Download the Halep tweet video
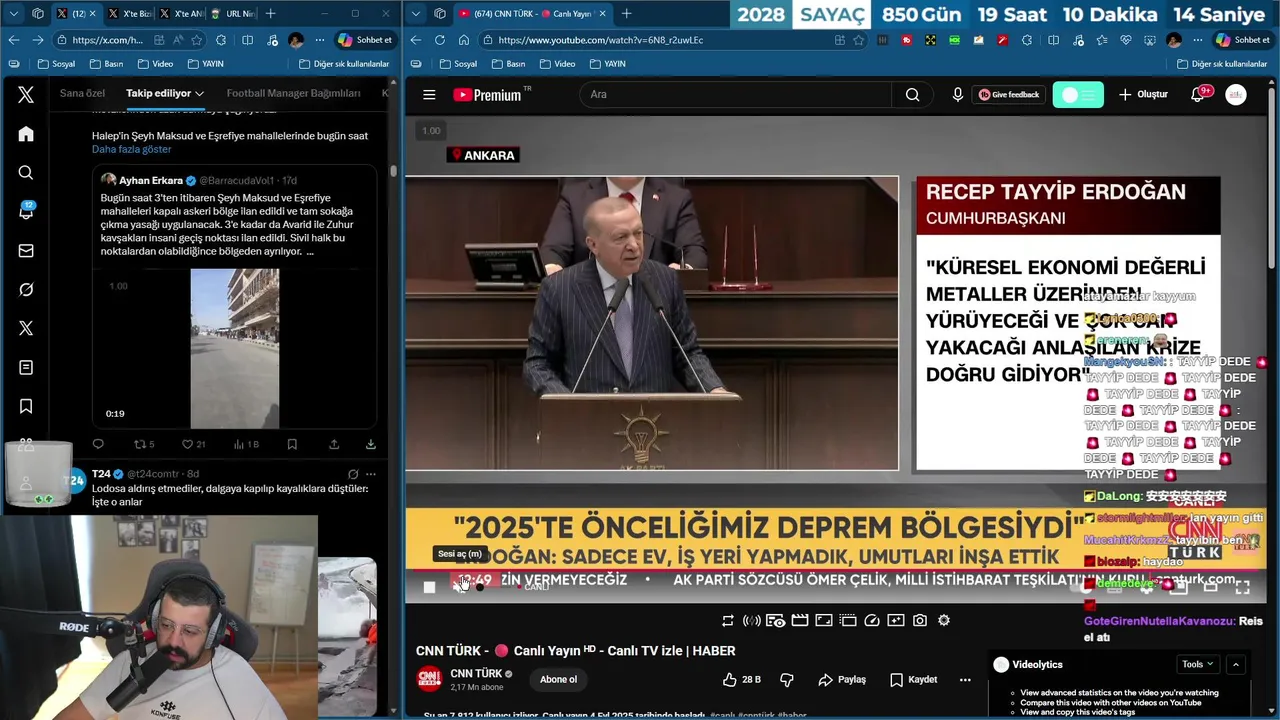 point(371,444)
